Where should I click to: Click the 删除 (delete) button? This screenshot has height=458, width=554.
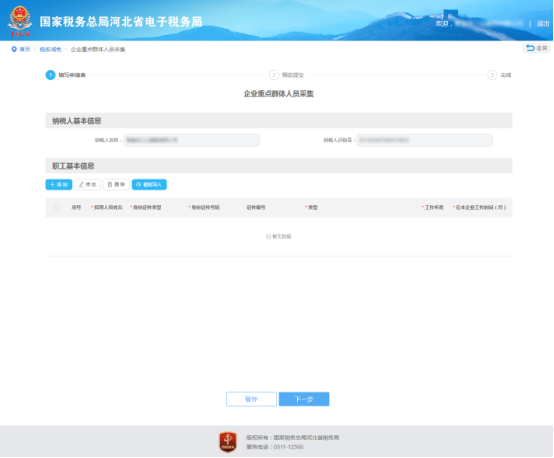116,184
